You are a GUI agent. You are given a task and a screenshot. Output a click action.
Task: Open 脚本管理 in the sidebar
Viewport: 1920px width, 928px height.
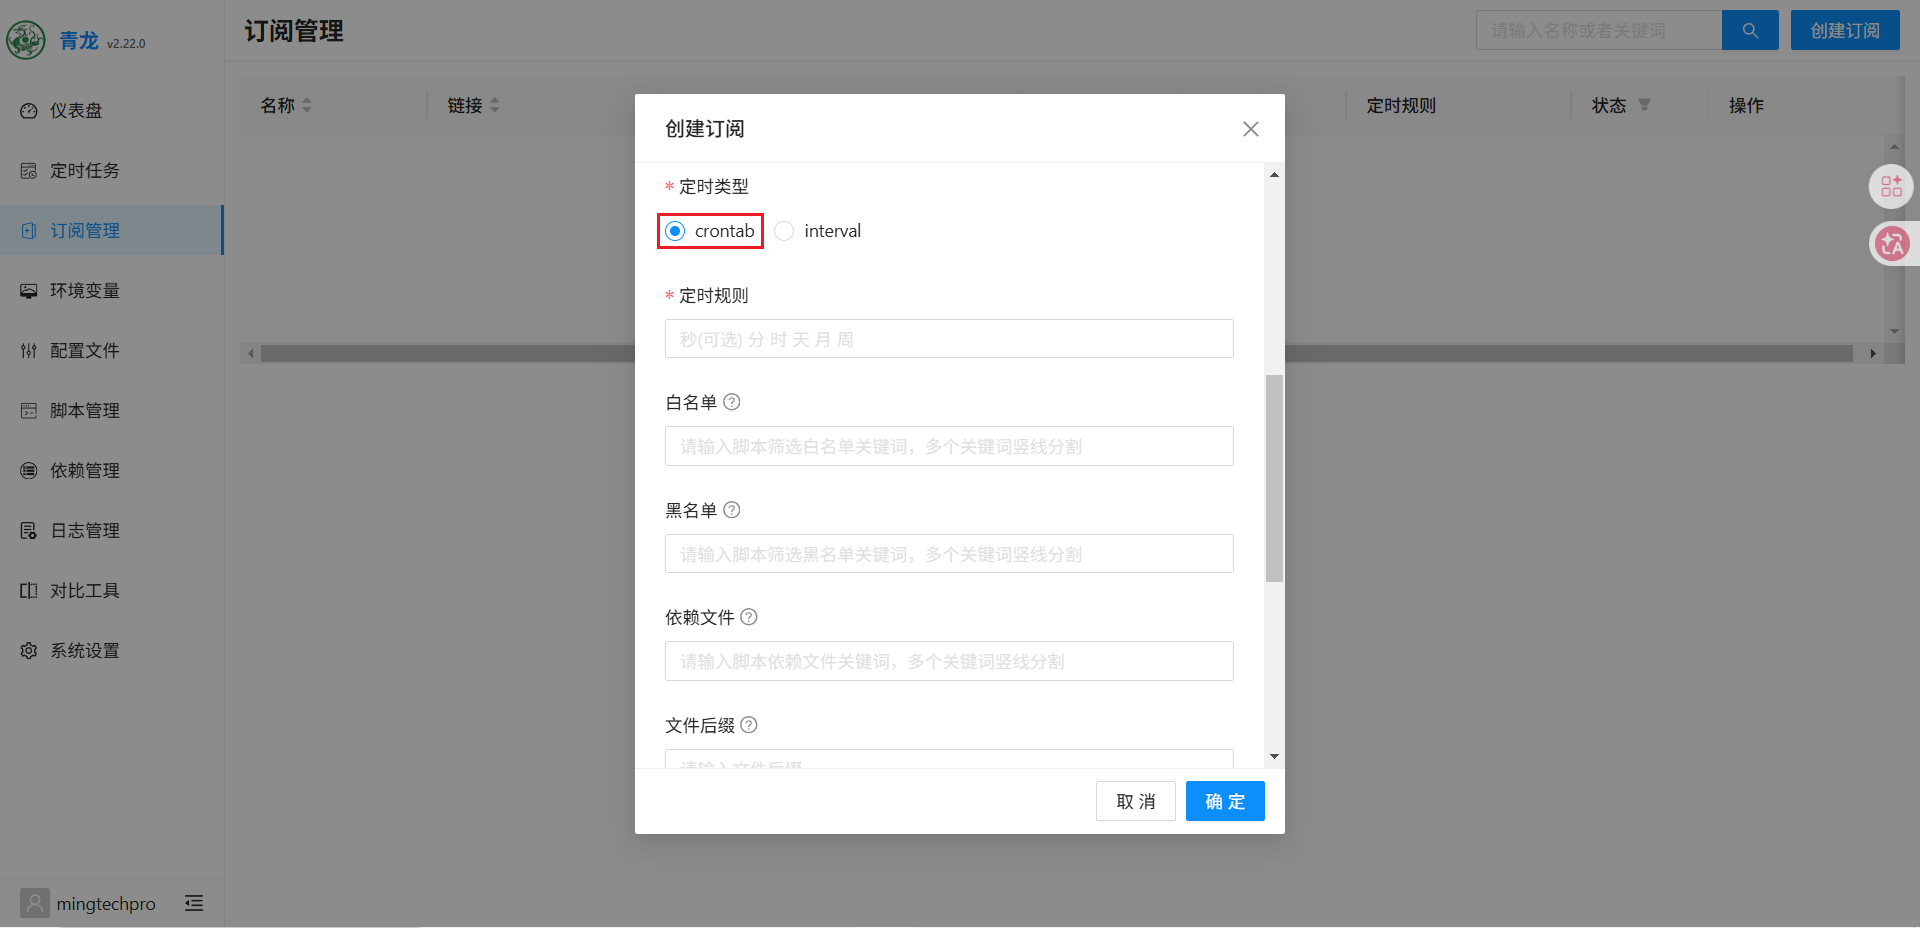[112, 410]
